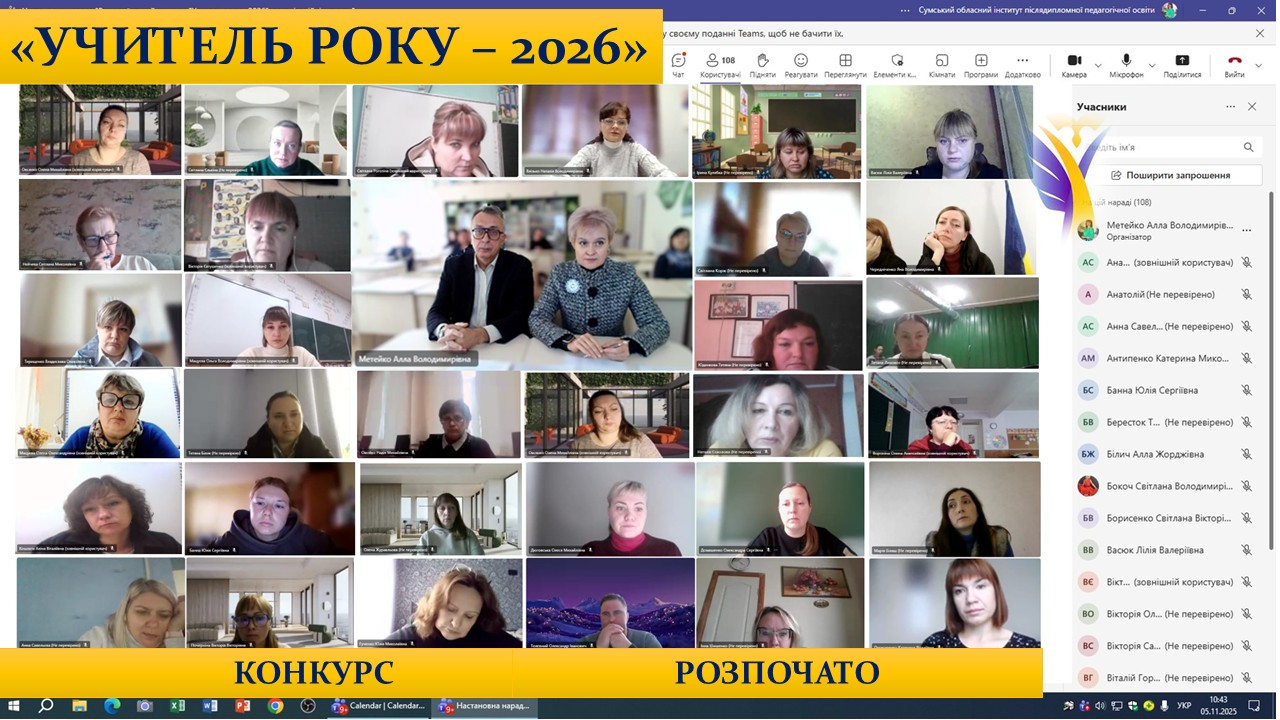Click the main video tile of Метейко Алла Володимирівна
Viewport: 1280px width, 720px height.
(x=522, y=275)
